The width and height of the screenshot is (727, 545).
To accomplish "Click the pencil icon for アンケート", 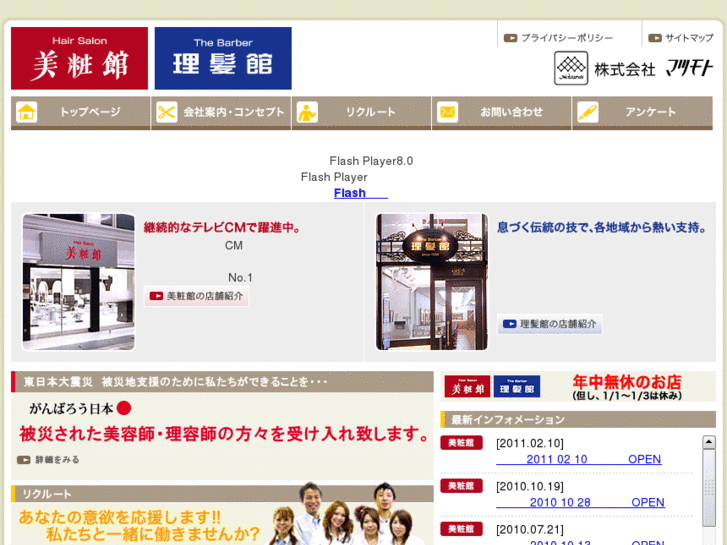I will tap(587, 112).
